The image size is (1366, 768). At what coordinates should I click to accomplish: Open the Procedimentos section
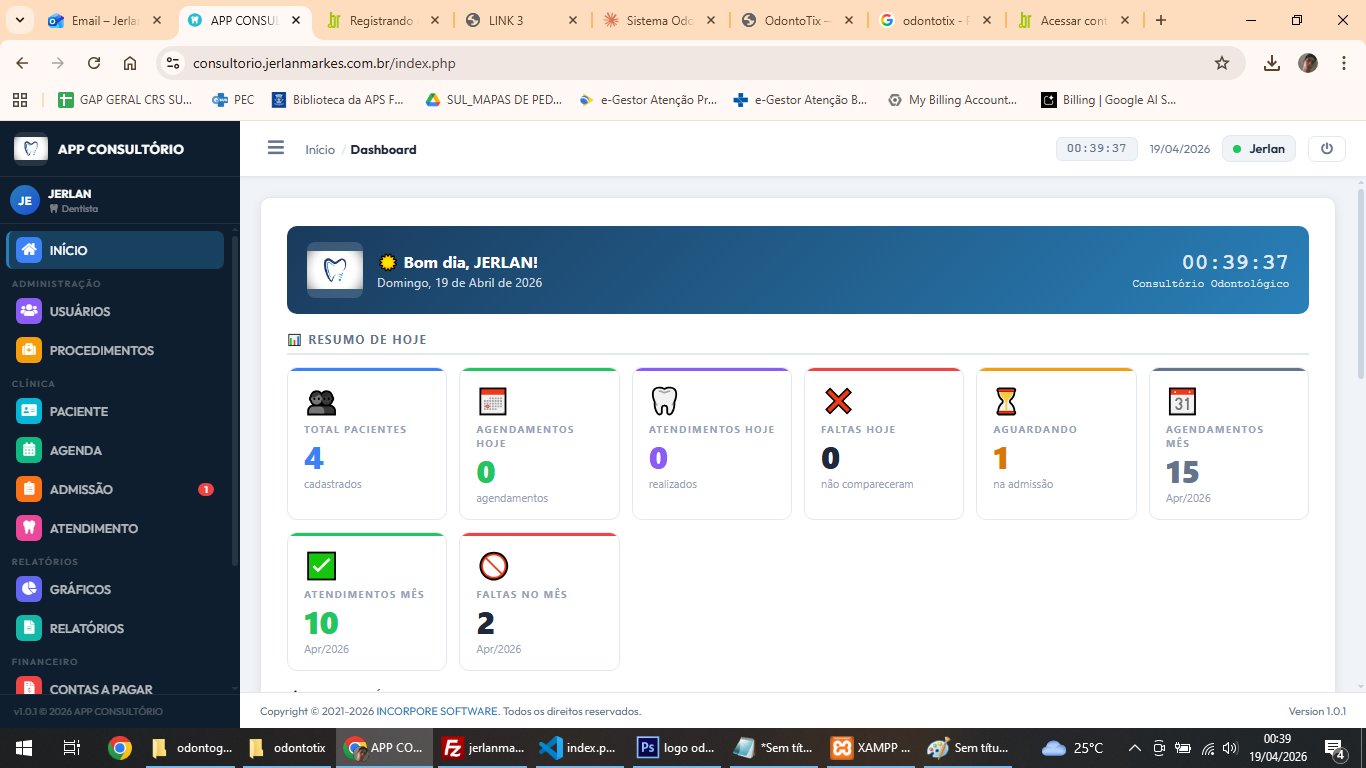pos(101,350)
